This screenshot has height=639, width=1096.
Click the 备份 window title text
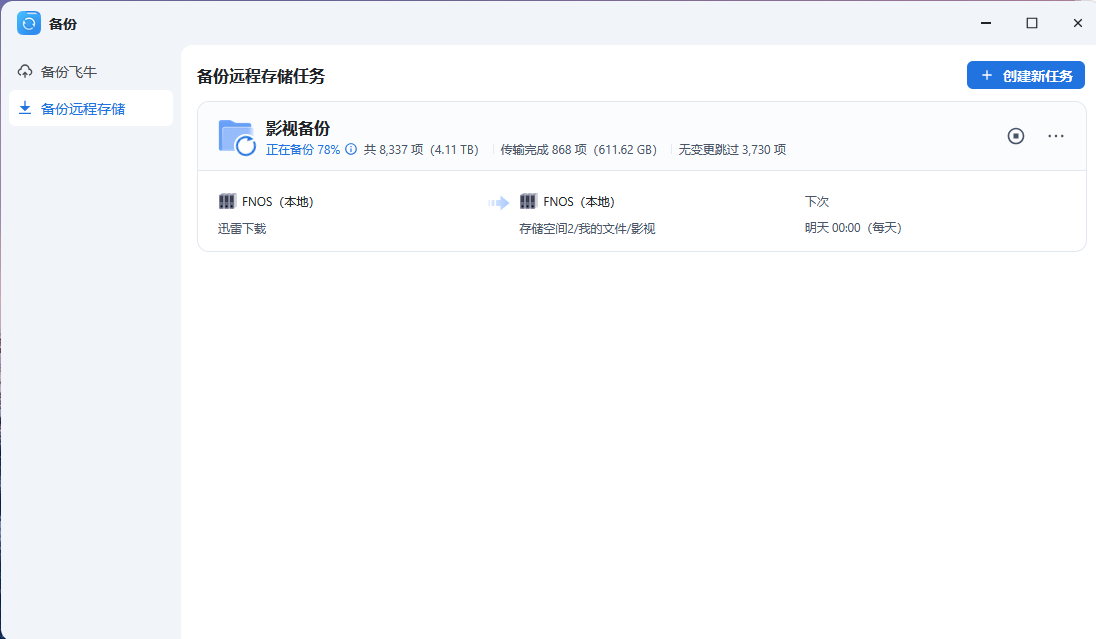[63, 24]
